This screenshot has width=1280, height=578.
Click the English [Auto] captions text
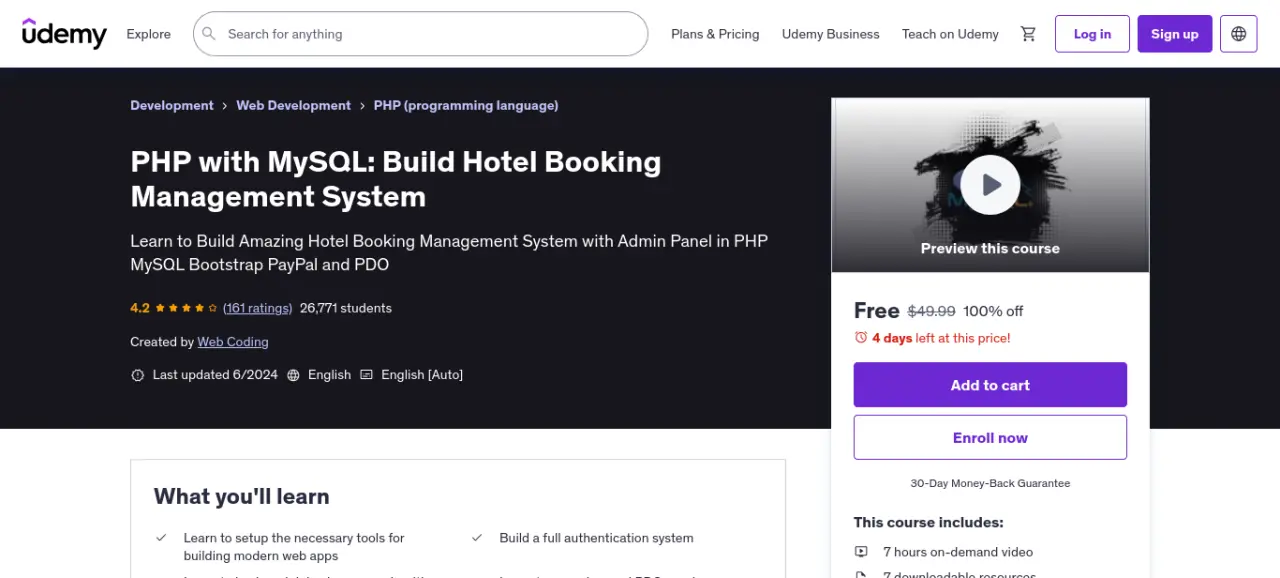(422, 375)
